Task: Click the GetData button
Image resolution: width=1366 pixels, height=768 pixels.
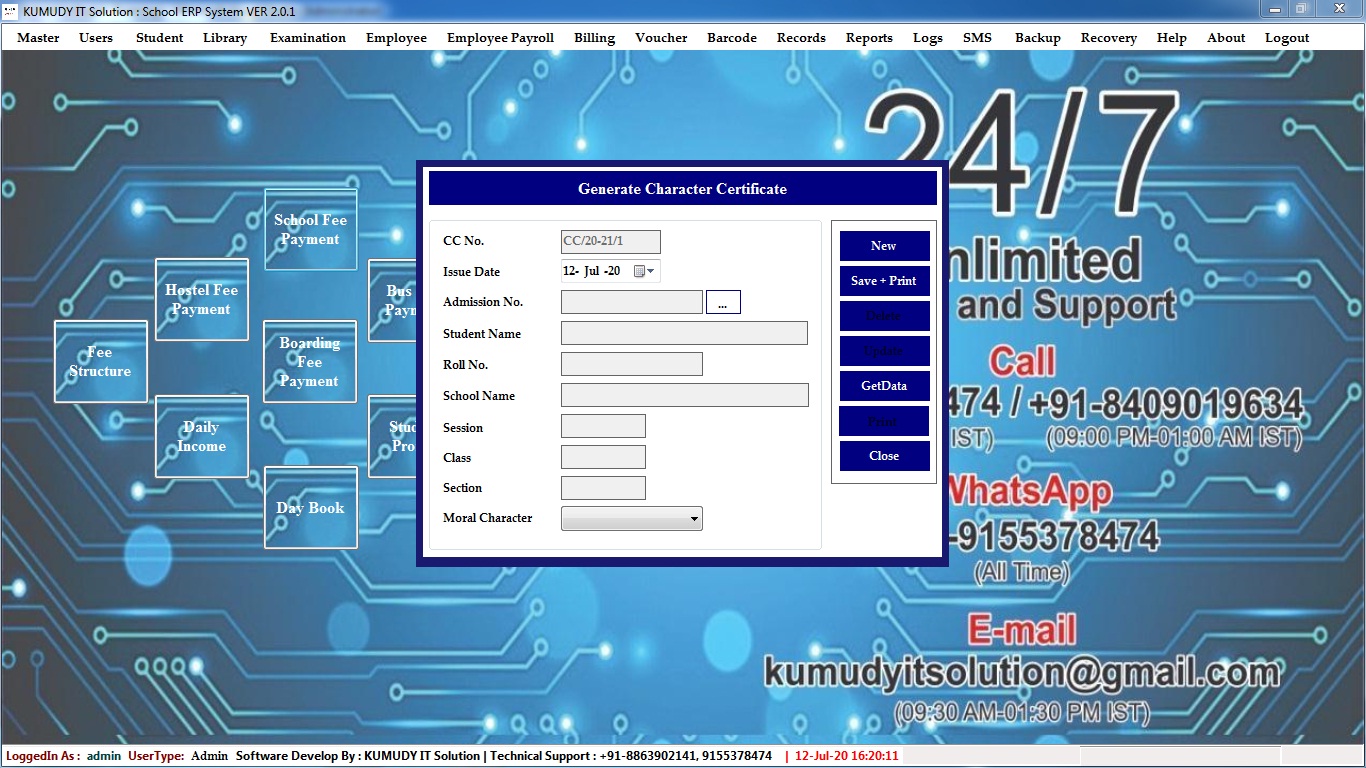Action: coord(884,386)
